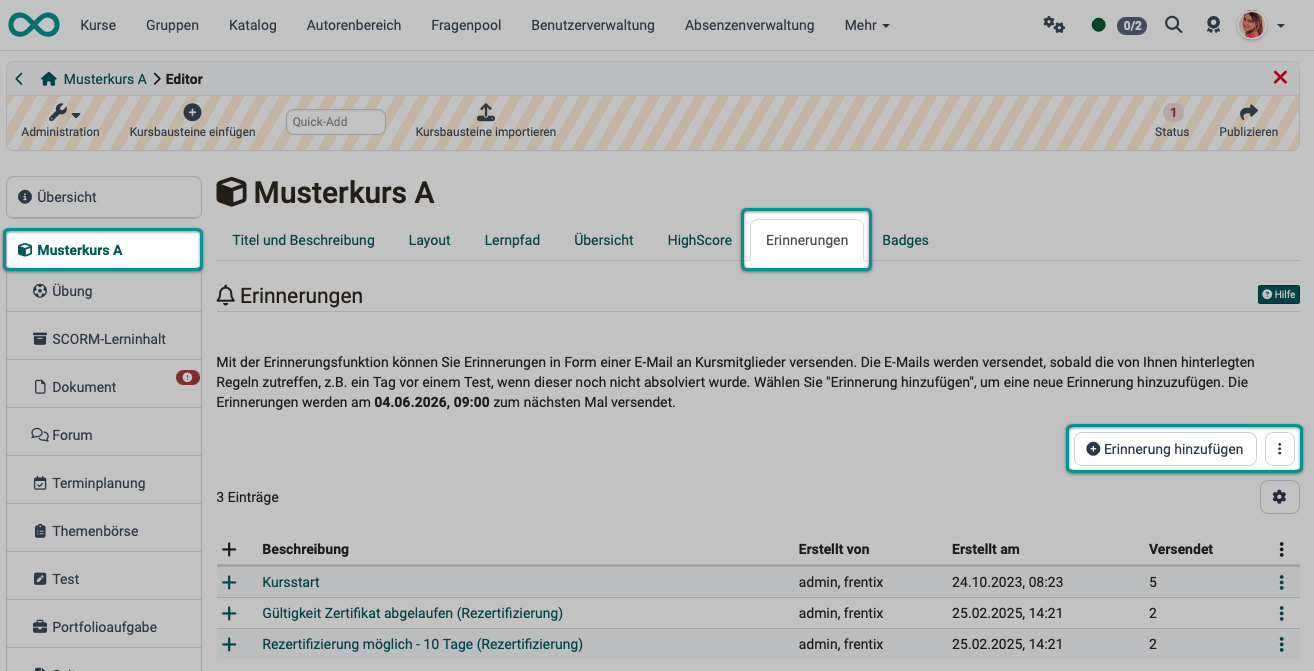Click Erinnerung hinzufügen button
This screenshot has height=671, width=1314.
tap(1165, 449)
